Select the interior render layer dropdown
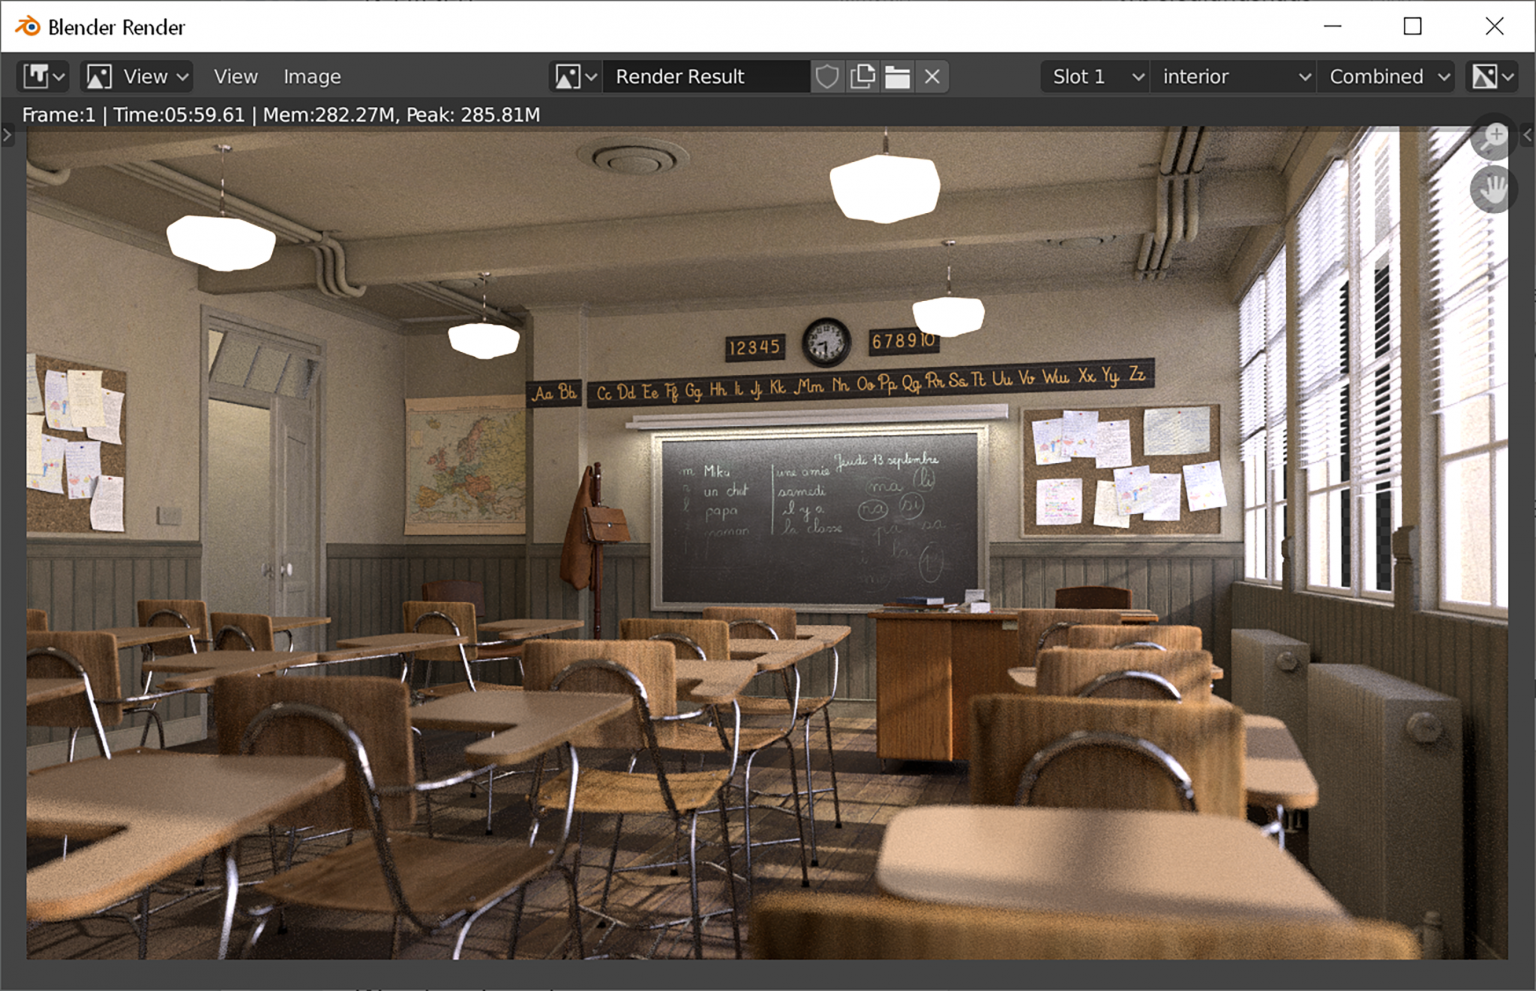The image size is (1536, 991). (1235, 77)
